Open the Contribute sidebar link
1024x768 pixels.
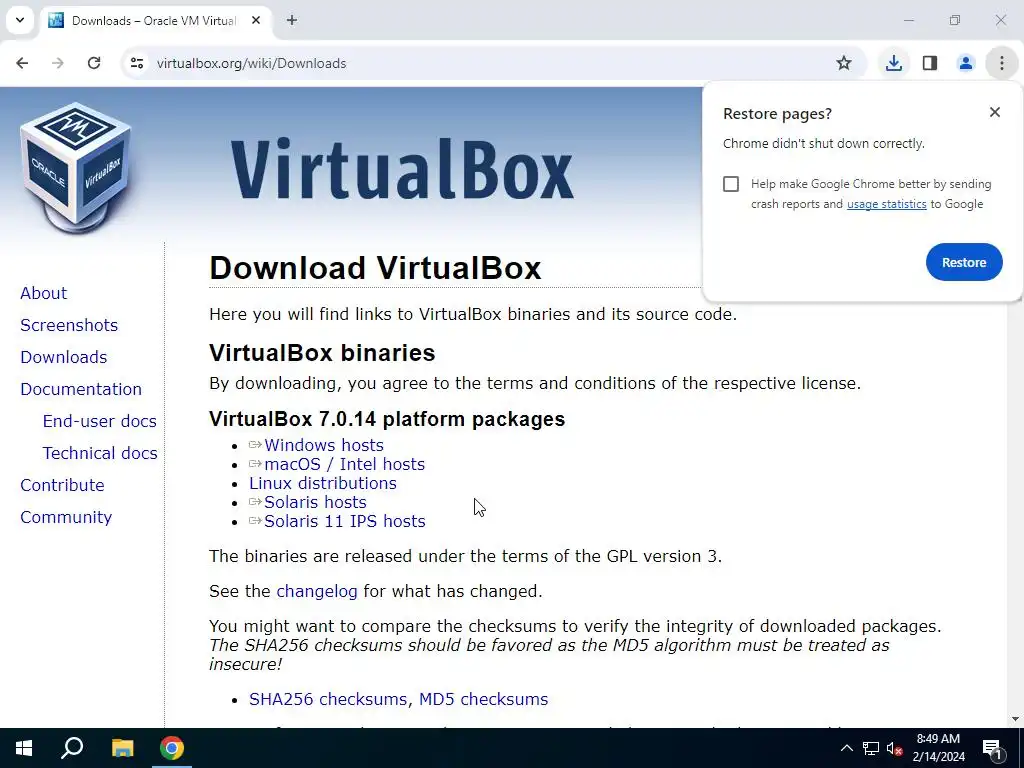point(62,485)
